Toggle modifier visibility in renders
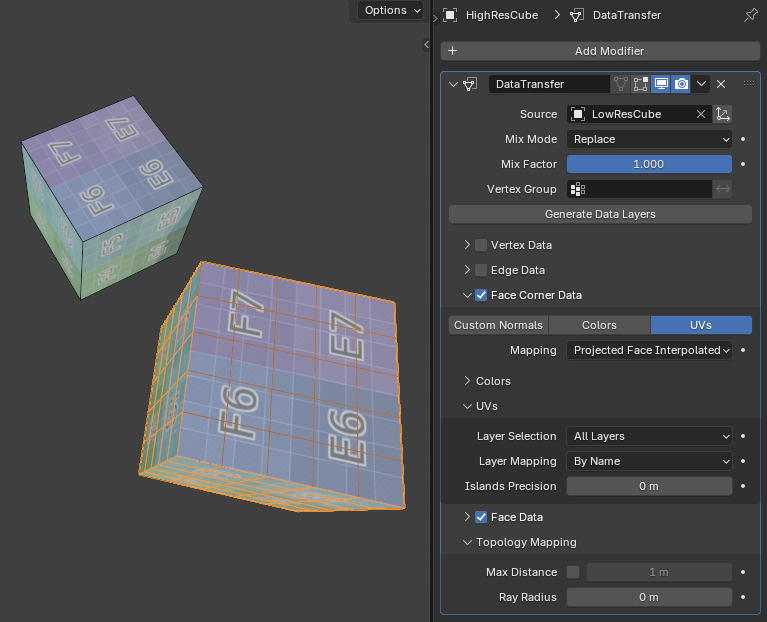The width and height of the screenshot is (767, 622). coord(681,84)
